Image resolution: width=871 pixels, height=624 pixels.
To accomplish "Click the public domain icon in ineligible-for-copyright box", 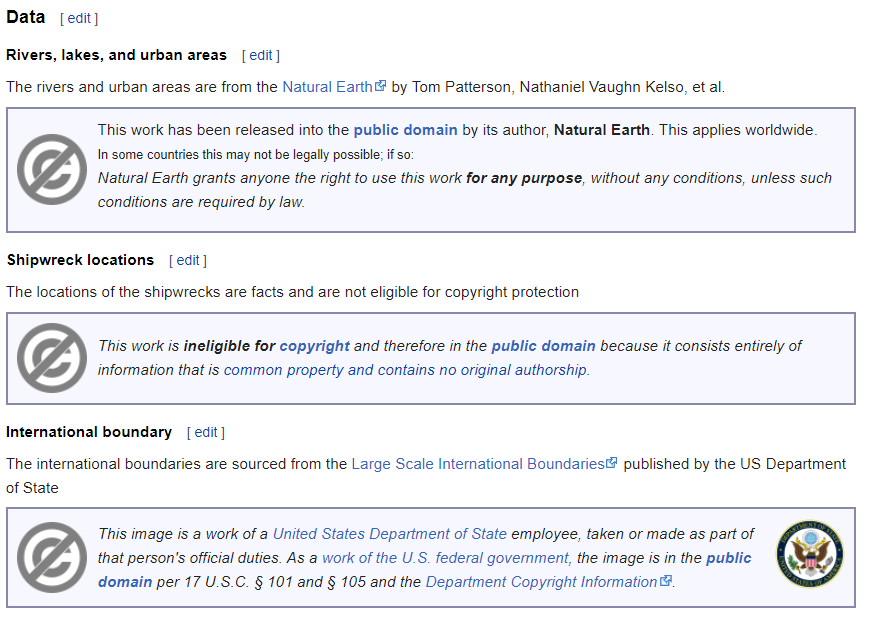I will pyautogui.click(x=52, y=358).
